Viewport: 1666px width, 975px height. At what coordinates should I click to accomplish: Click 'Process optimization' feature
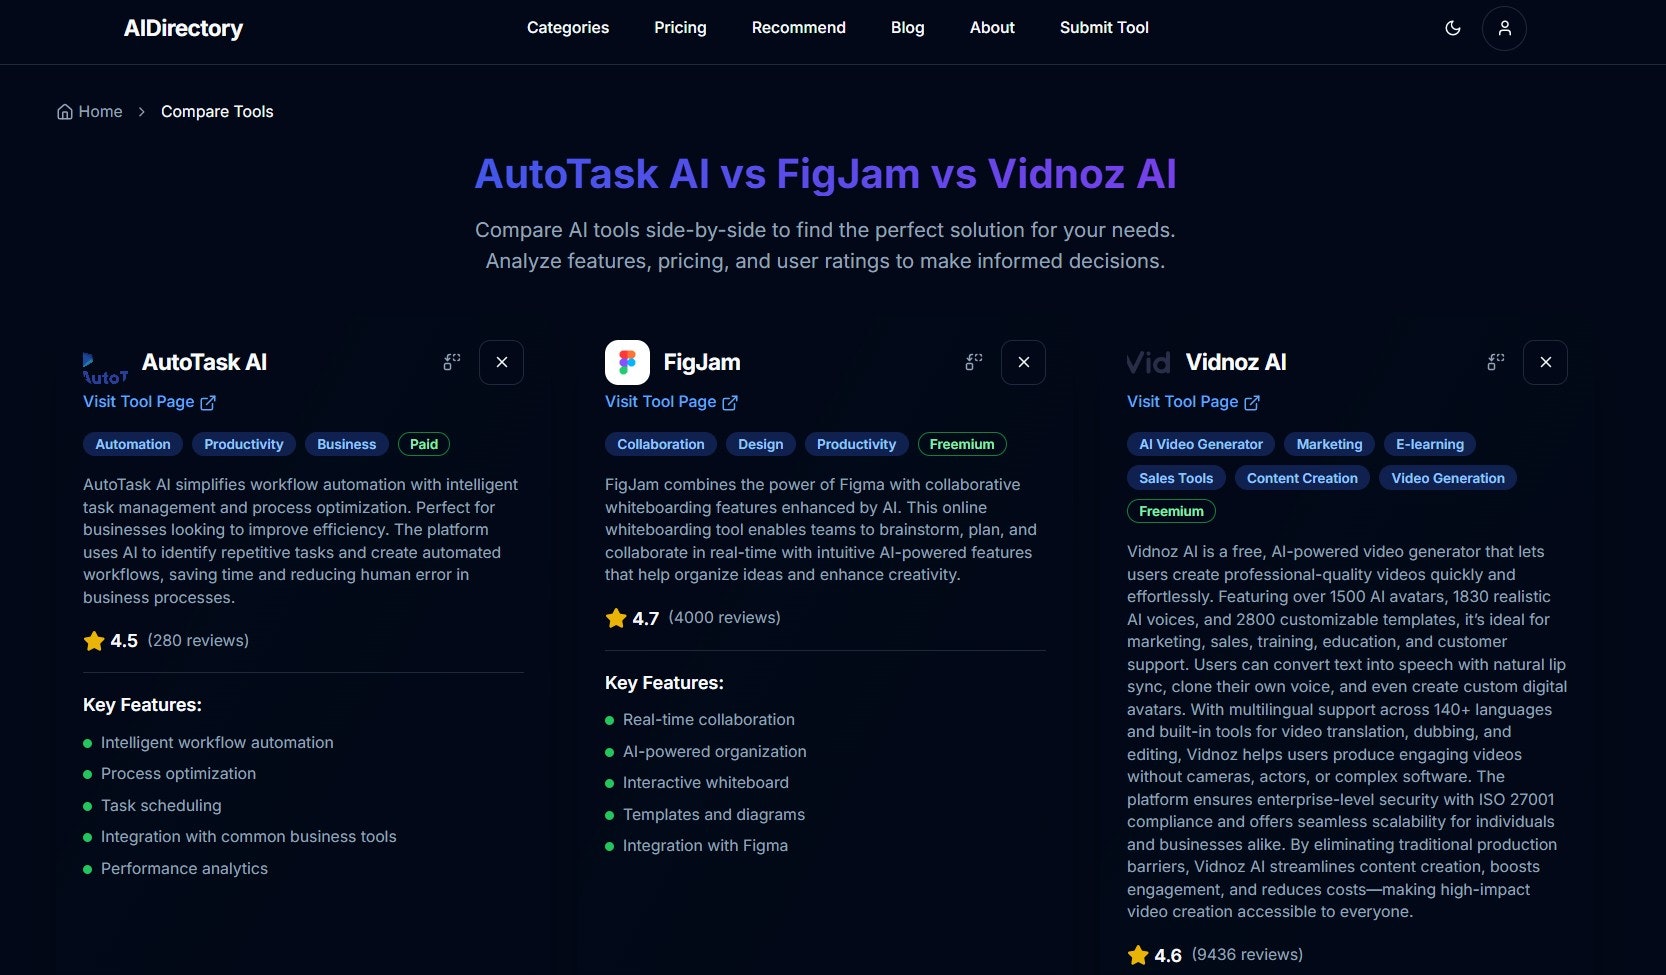click(x=178, y=774)
